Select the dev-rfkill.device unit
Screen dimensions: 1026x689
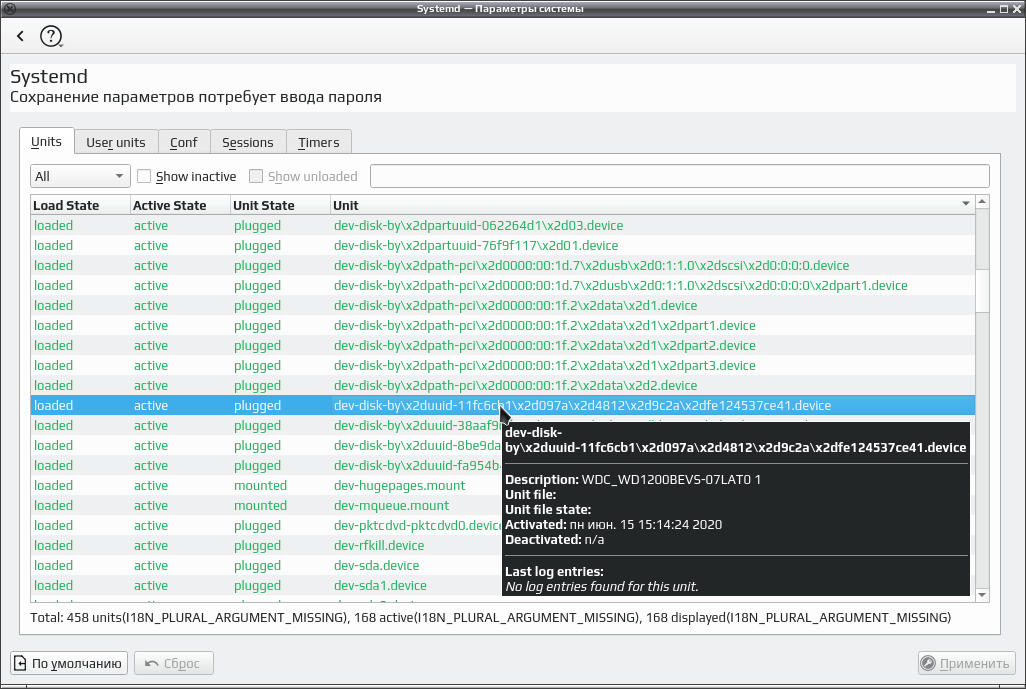[266, 545]
